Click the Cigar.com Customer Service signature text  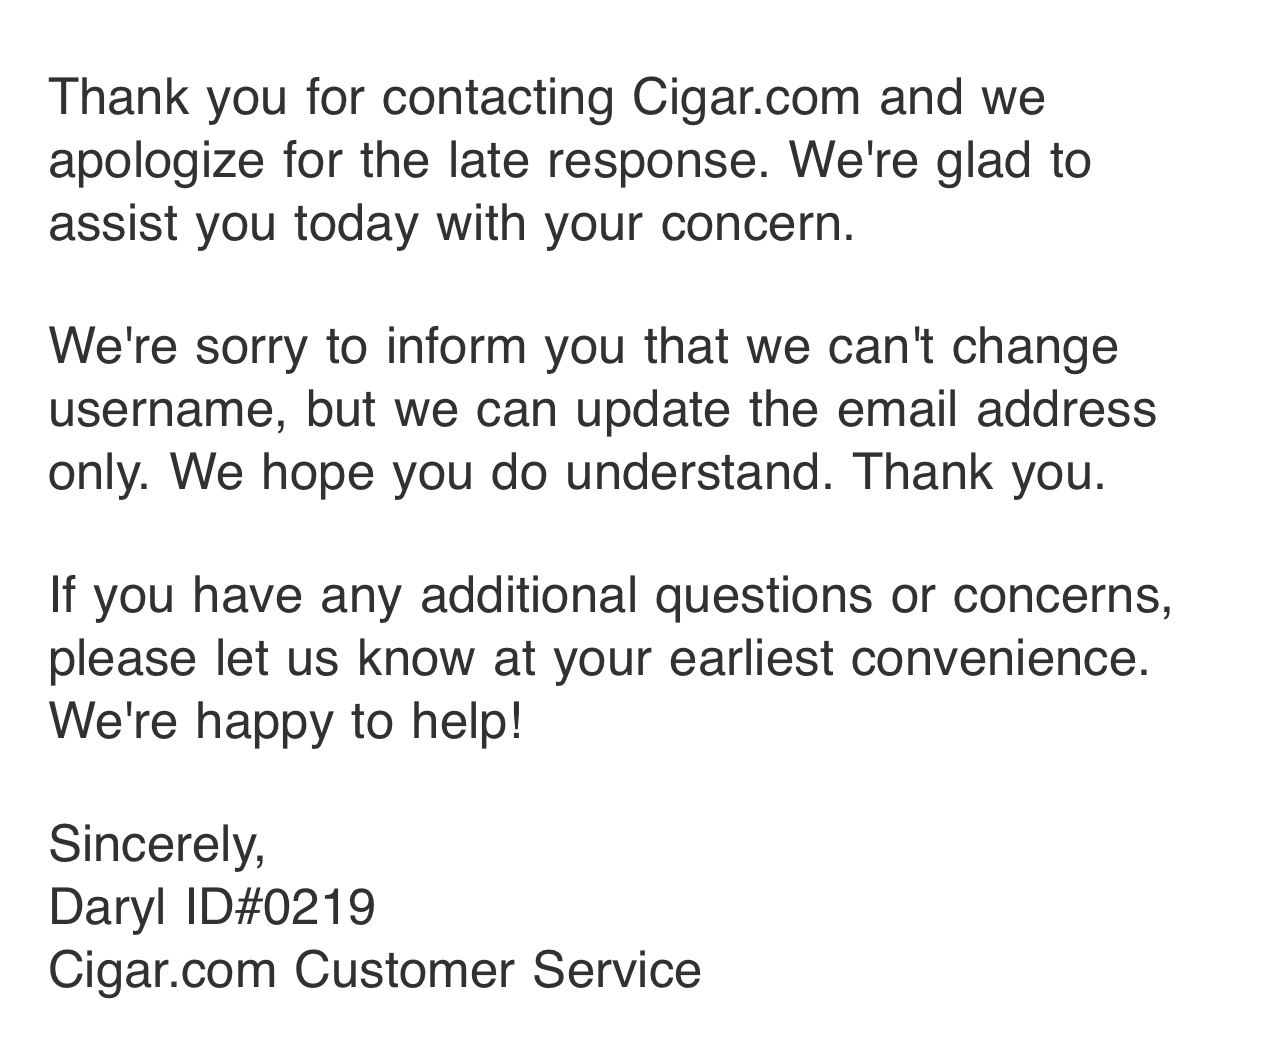(374, 970)
